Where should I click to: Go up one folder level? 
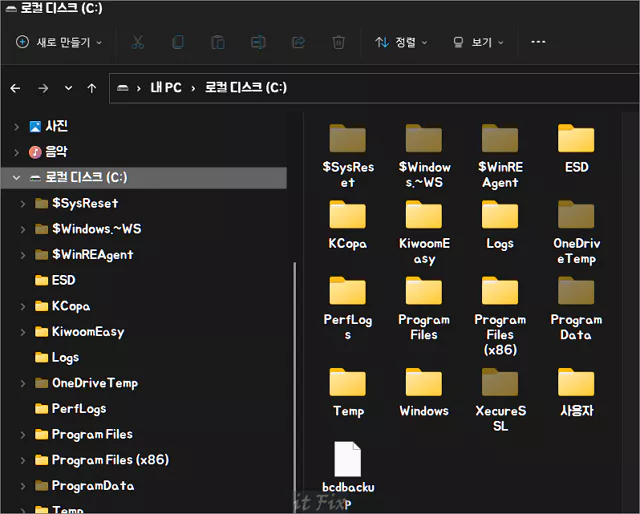[92, 88]
